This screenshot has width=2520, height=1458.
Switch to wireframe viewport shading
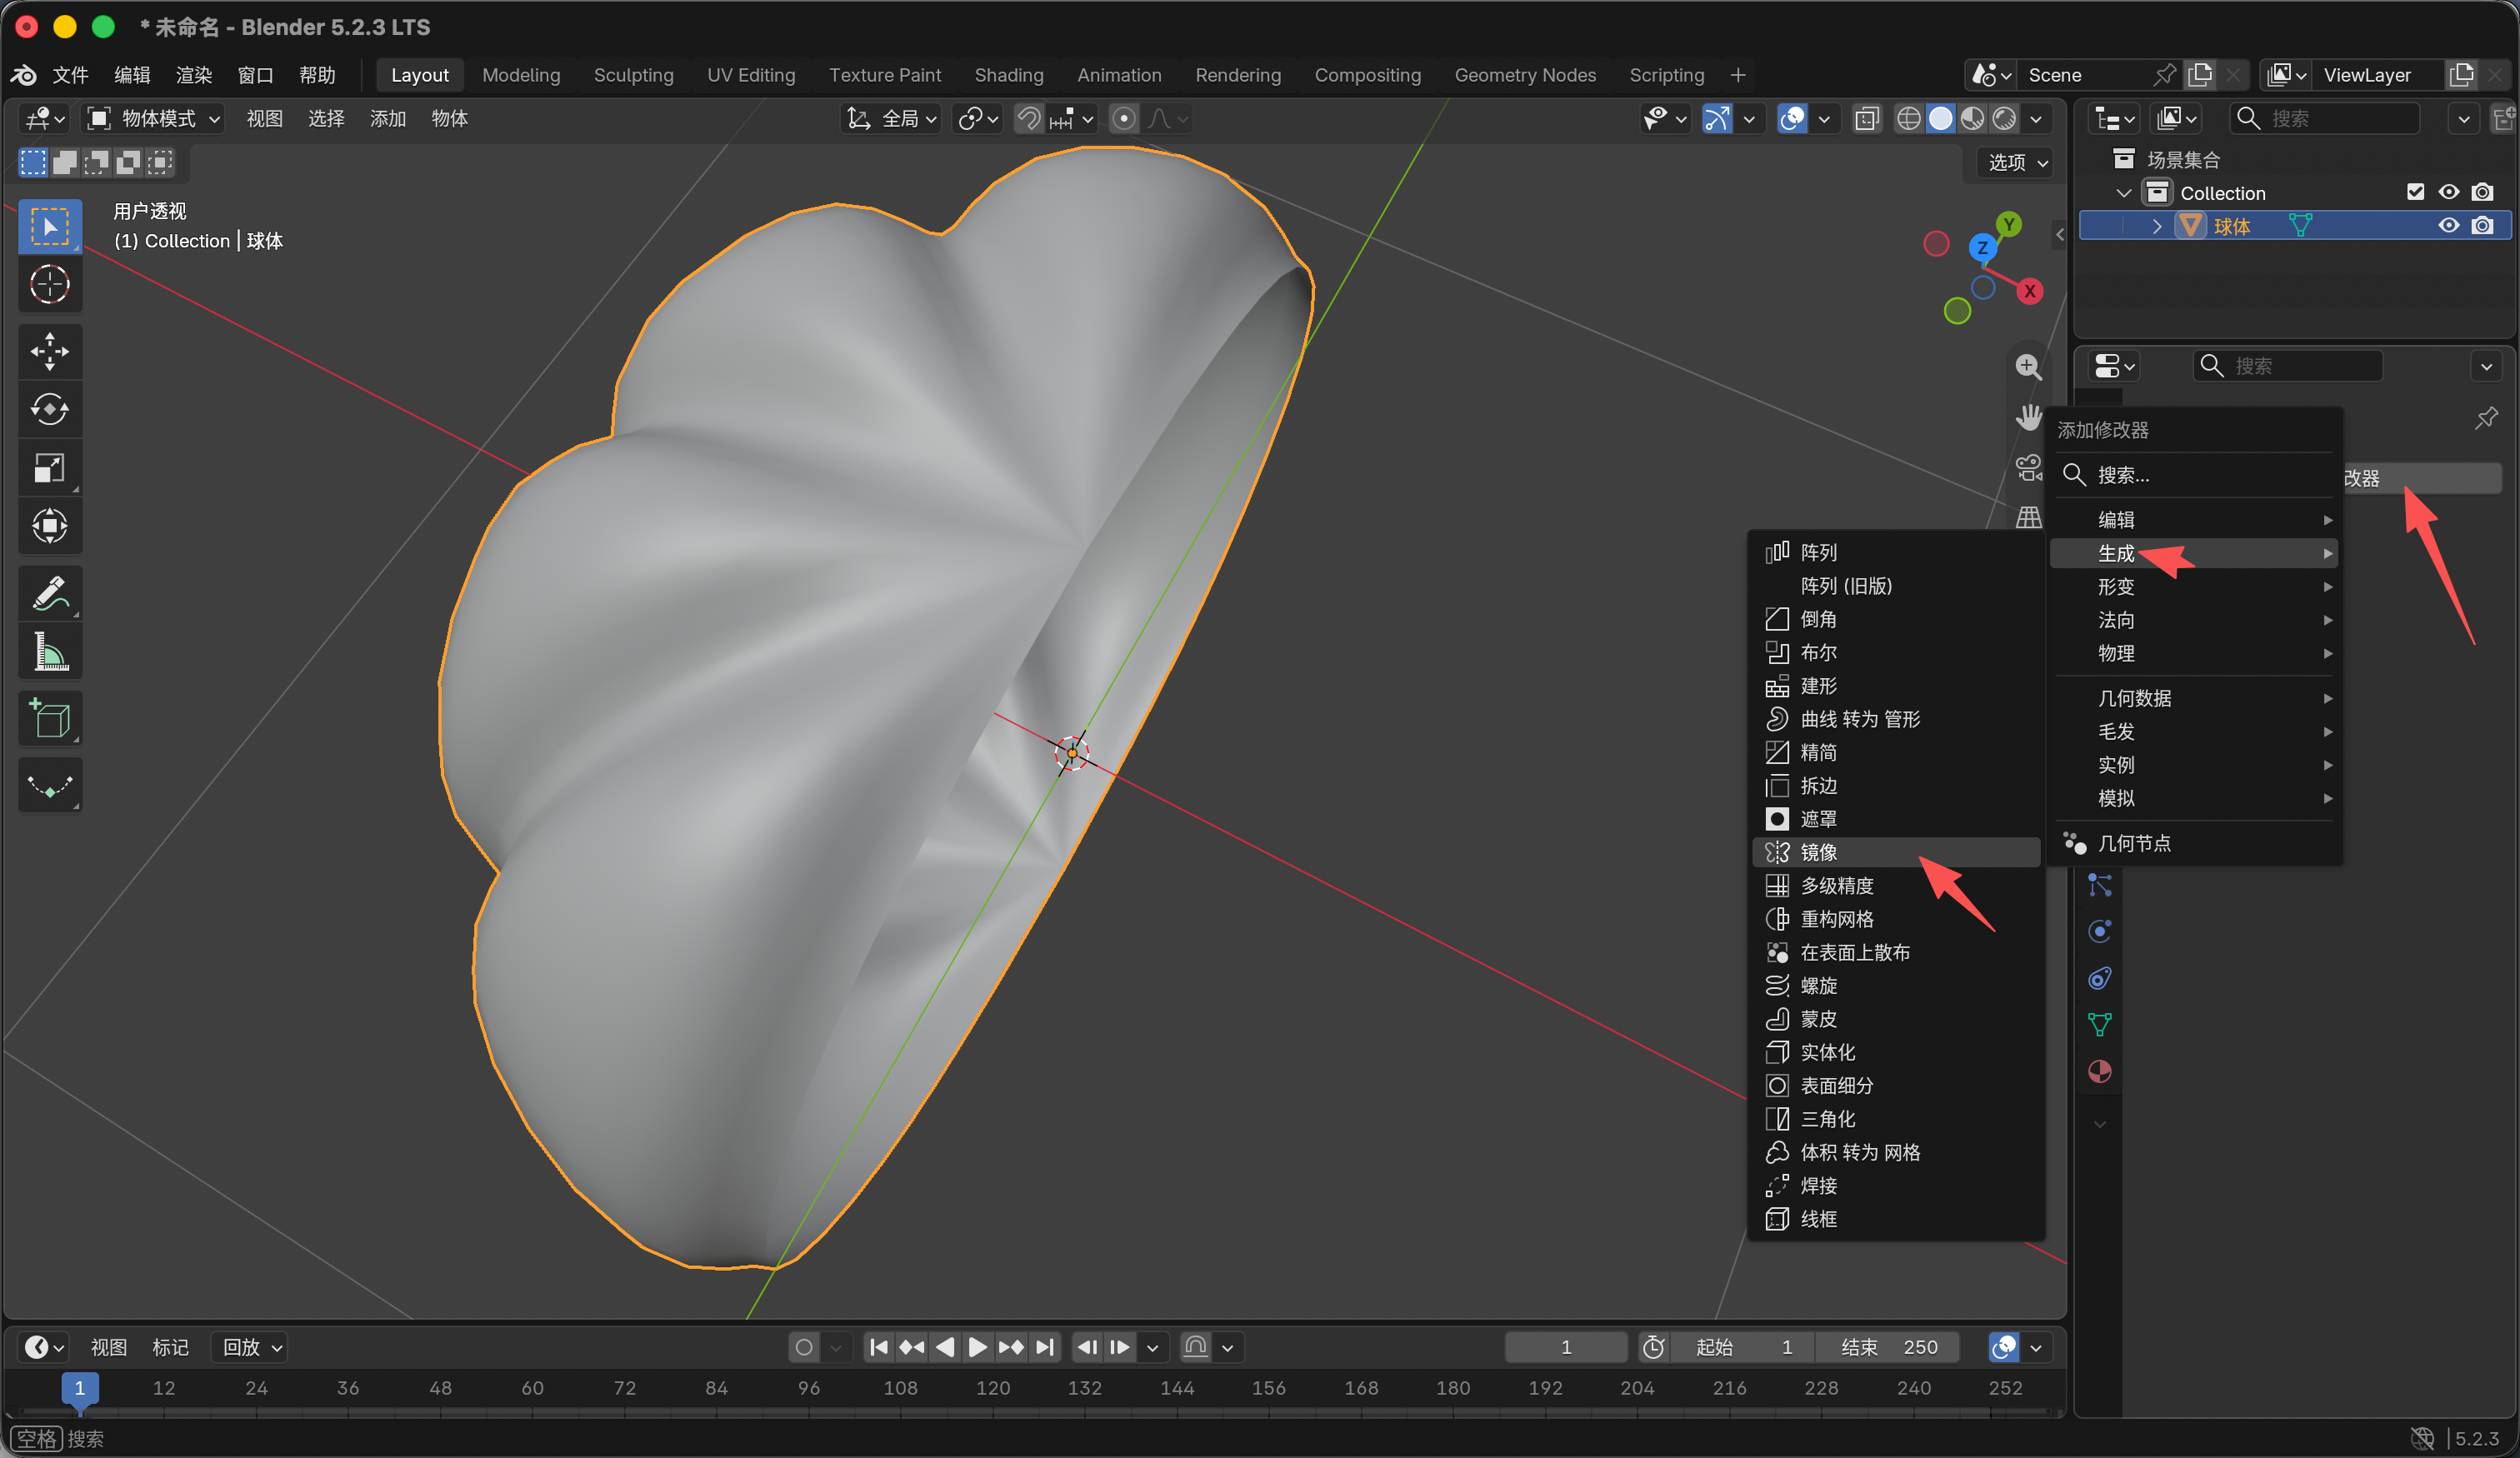1909,119
